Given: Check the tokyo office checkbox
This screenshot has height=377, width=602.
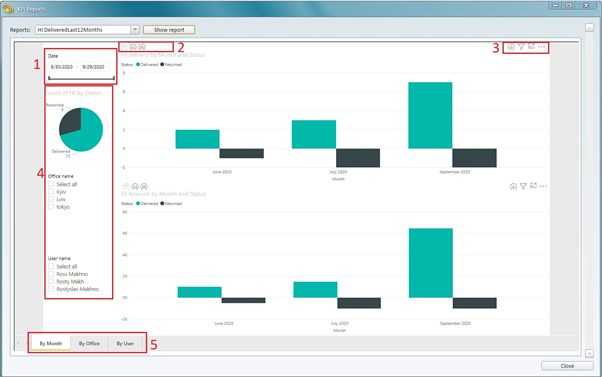Looking at the screenshot, I should click(51, 207).
